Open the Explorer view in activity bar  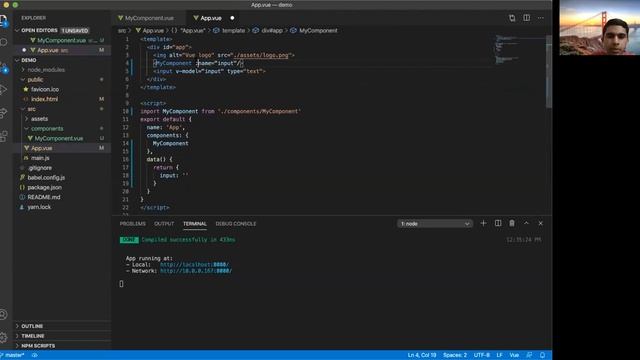4,20
